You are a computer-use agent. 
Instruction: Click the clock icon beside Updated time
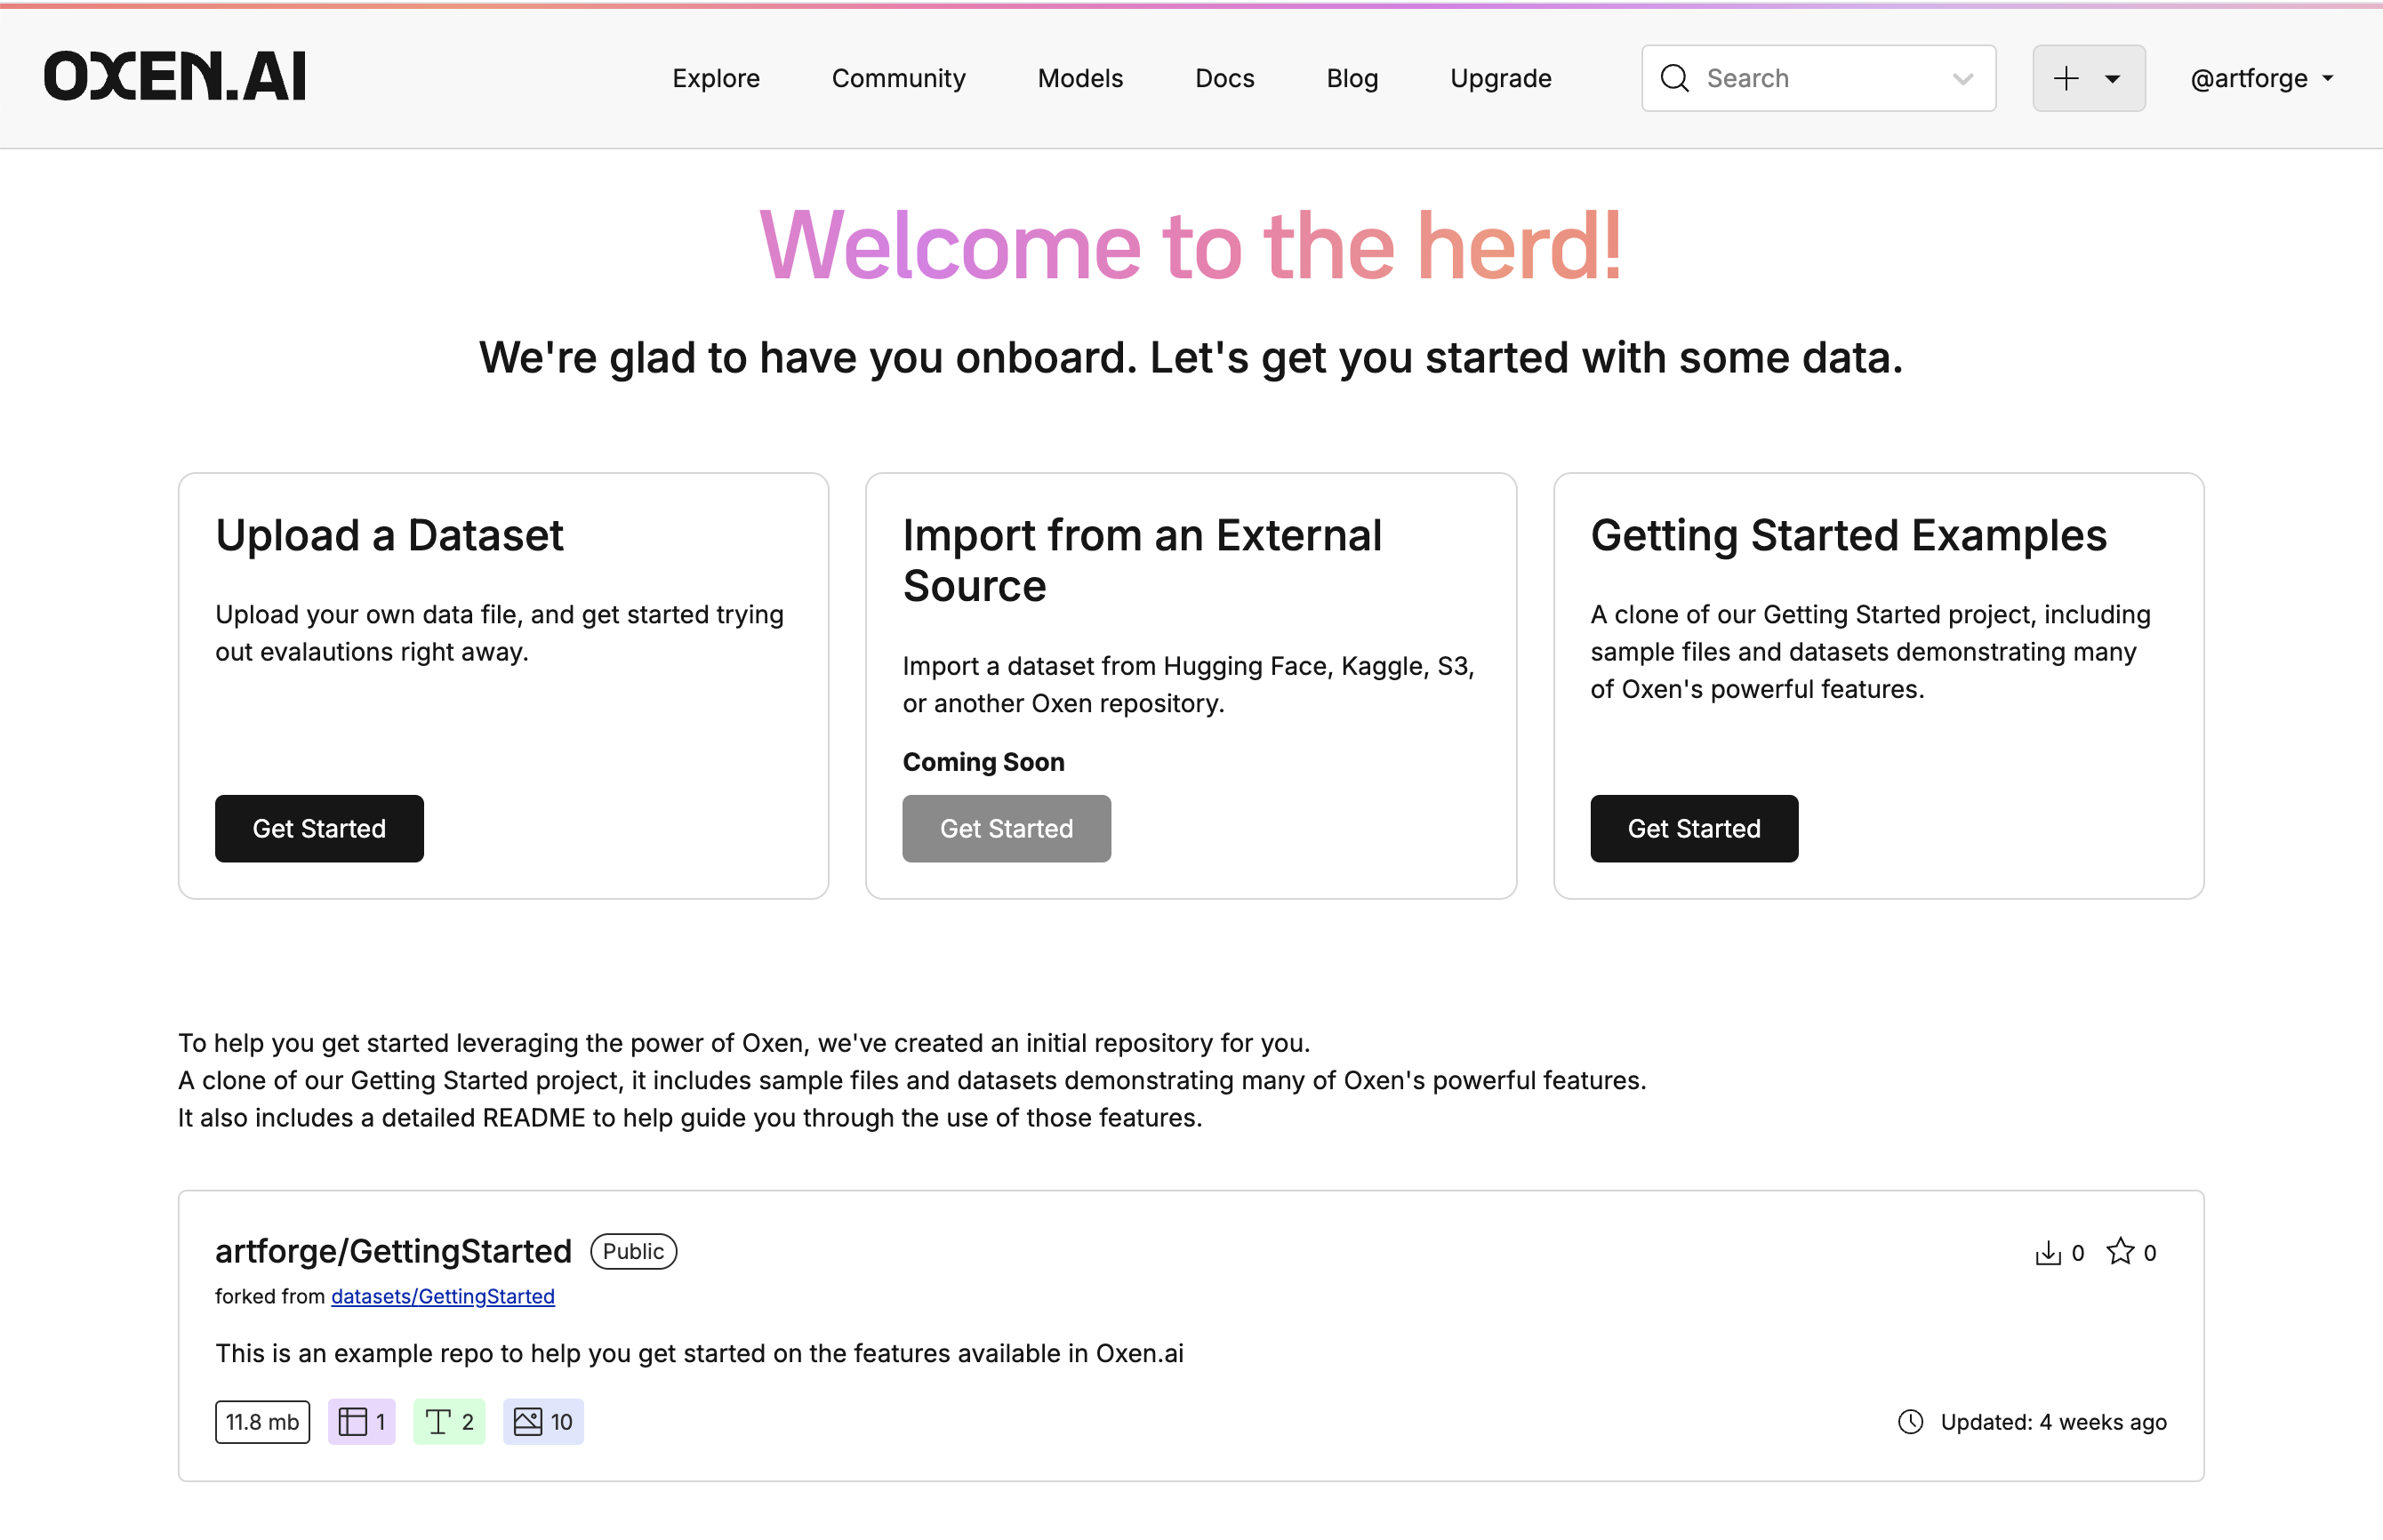pos(1910,1421)
